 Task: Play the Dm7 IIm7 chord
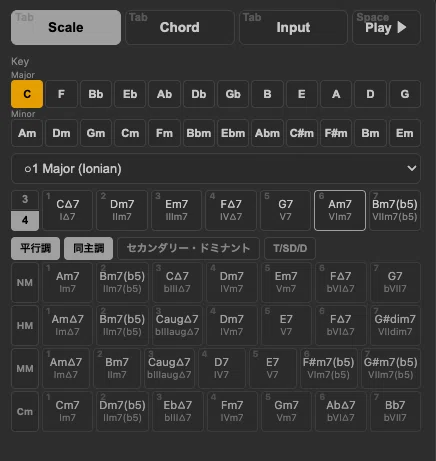122,210
